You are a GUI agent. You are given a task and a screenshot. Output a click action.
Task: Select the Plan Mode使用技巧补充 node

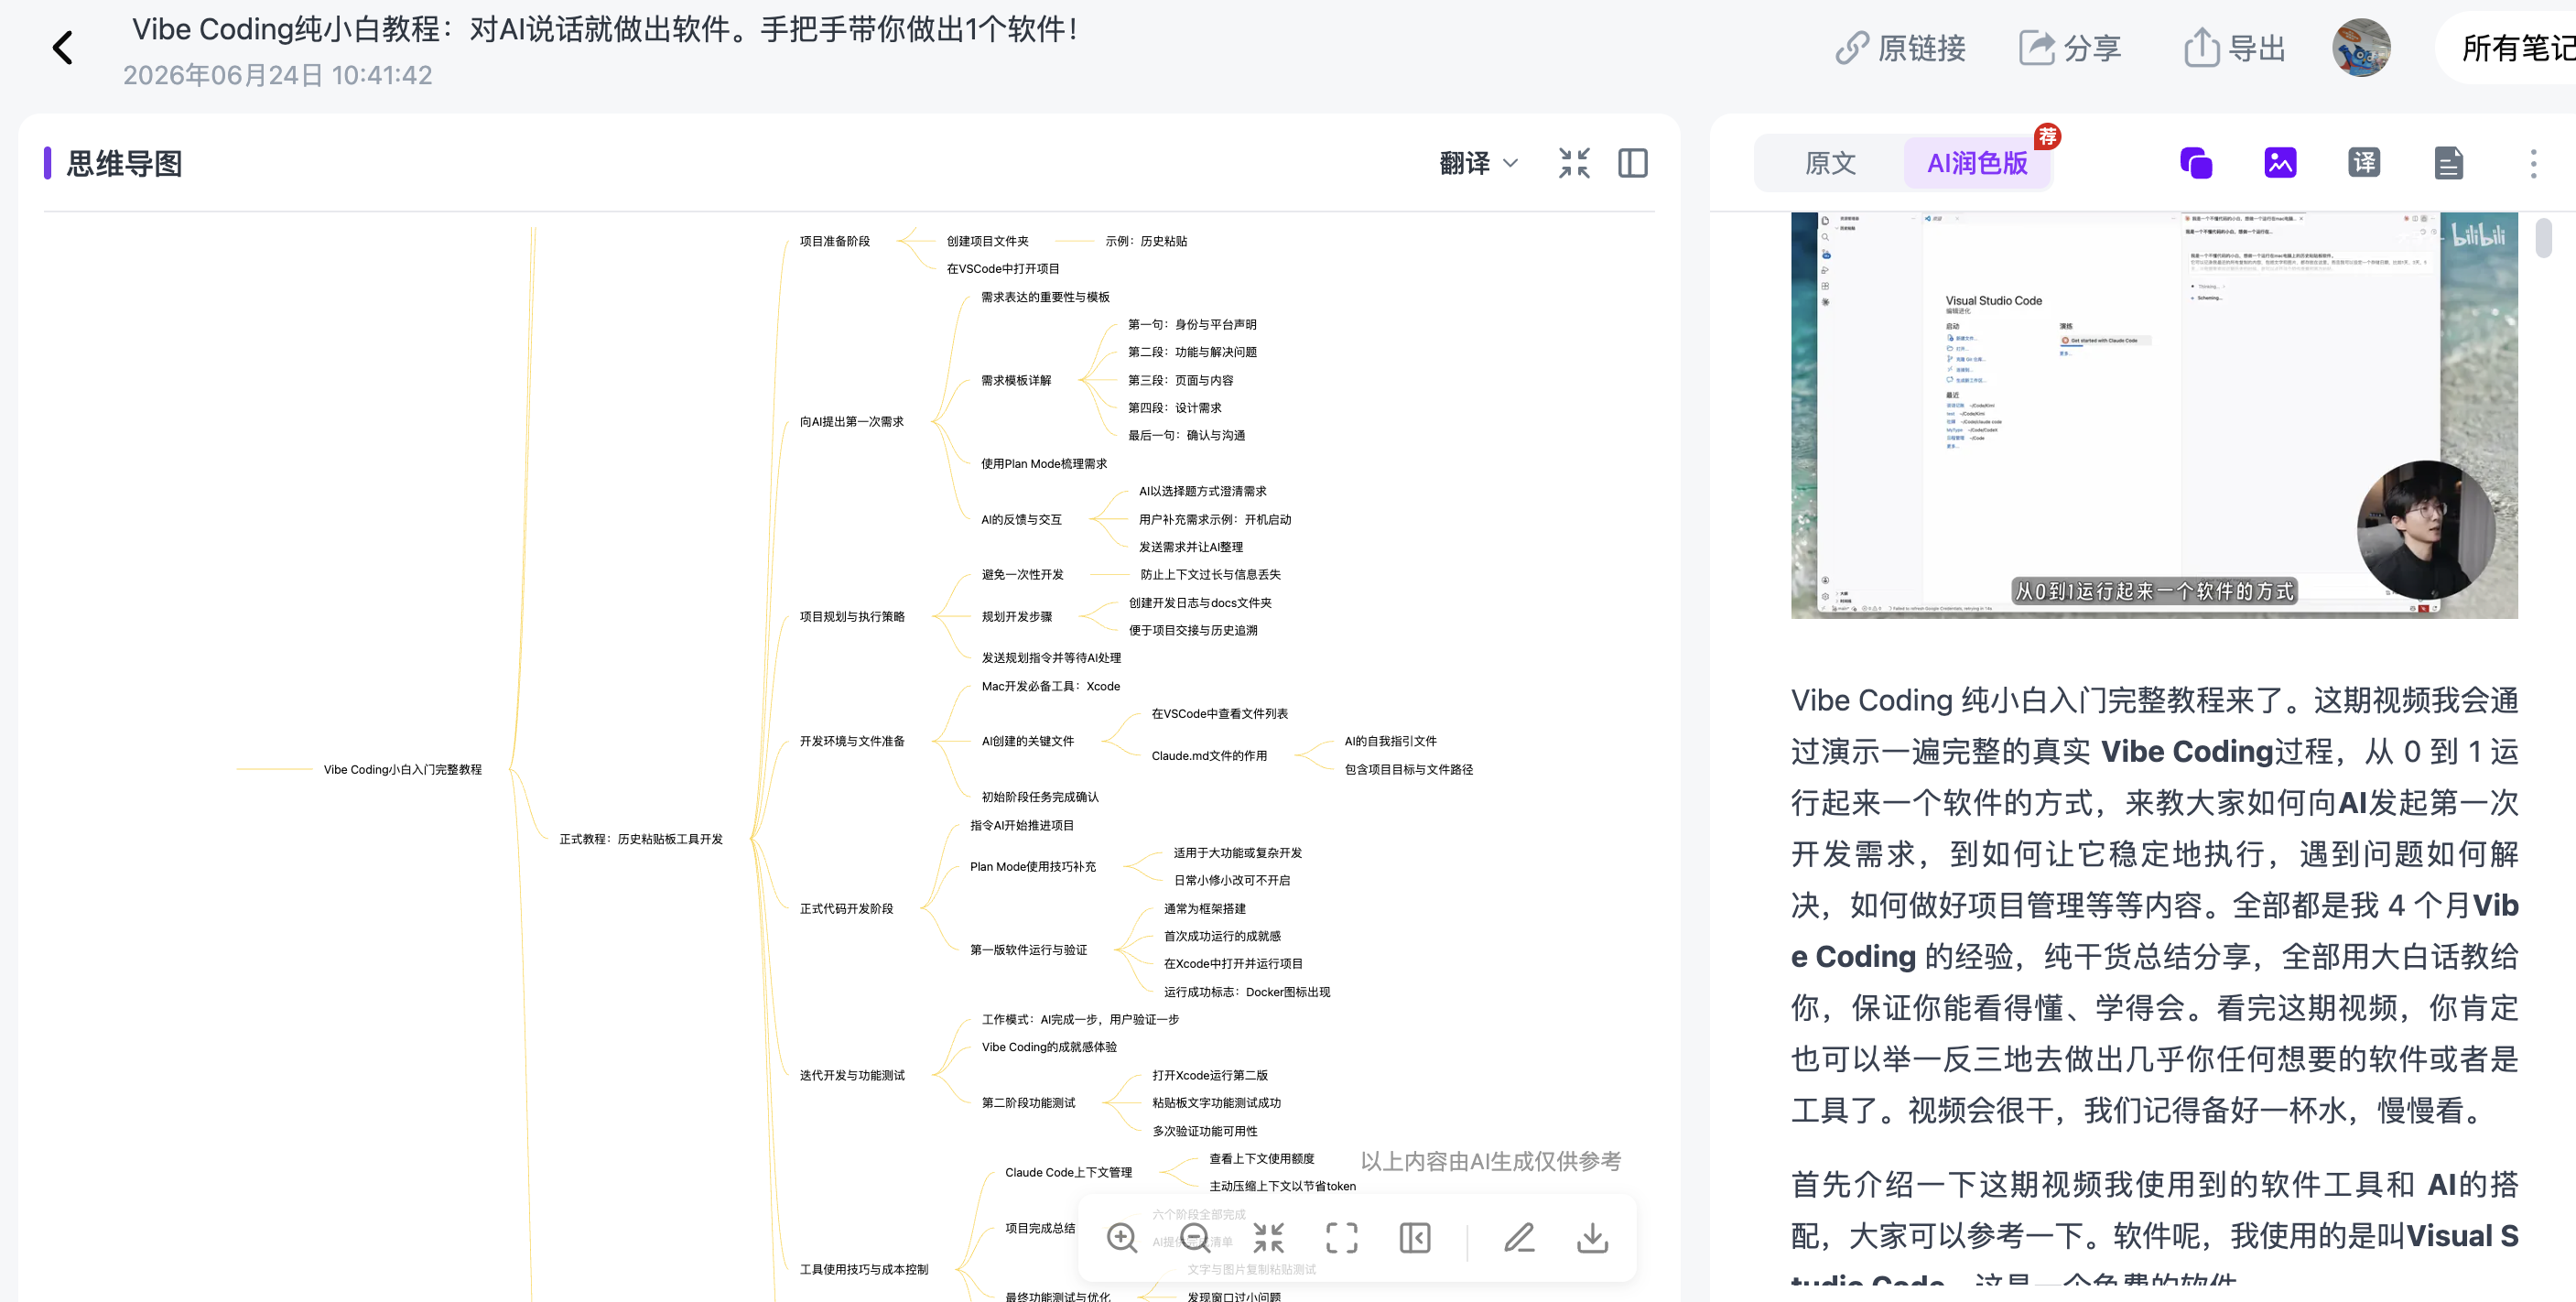tap(1032, 866)
